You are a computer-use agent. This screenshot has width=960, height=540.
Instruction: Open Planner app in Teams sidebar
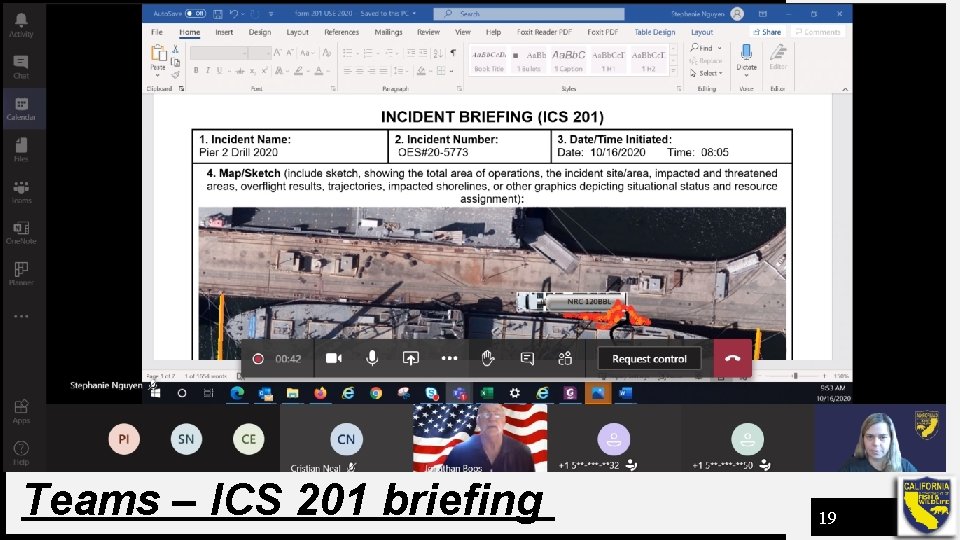[21, 274]
